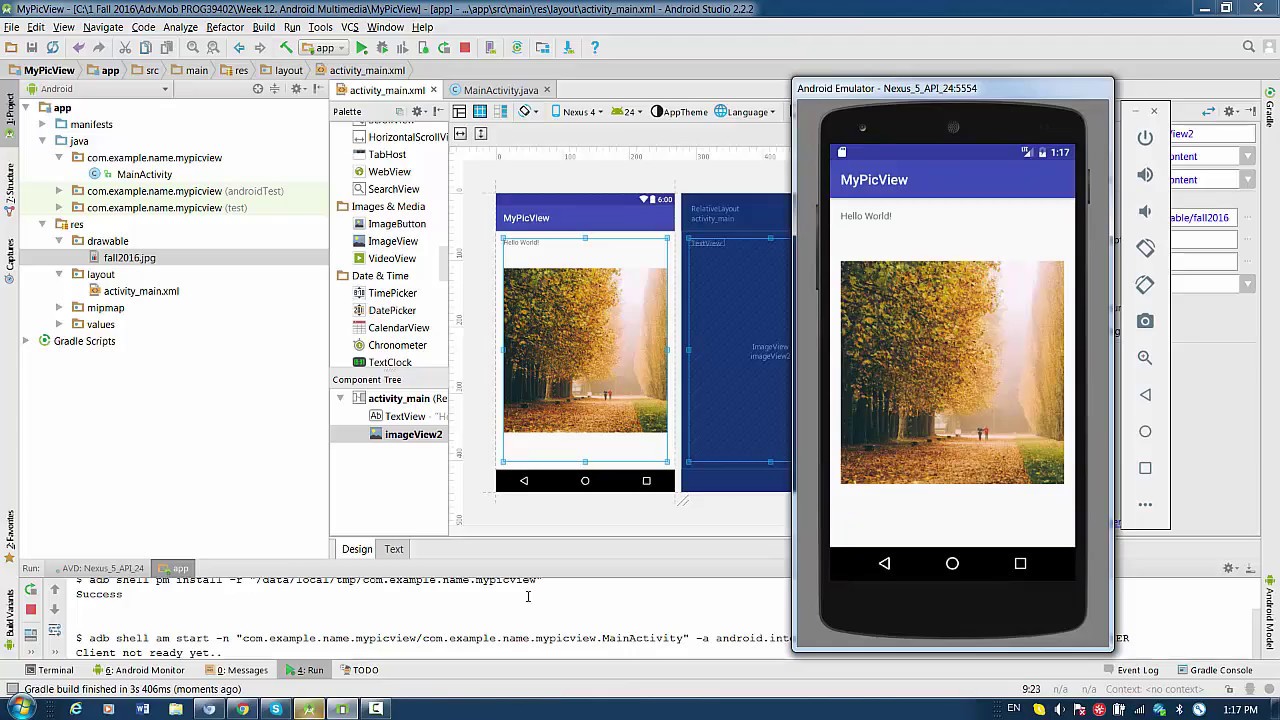Image resolution: width=1280 pixels, height=720 pixels.
Task: Switch to the Text editor tab
Action: pyautogui.click(x=394, y=549)
